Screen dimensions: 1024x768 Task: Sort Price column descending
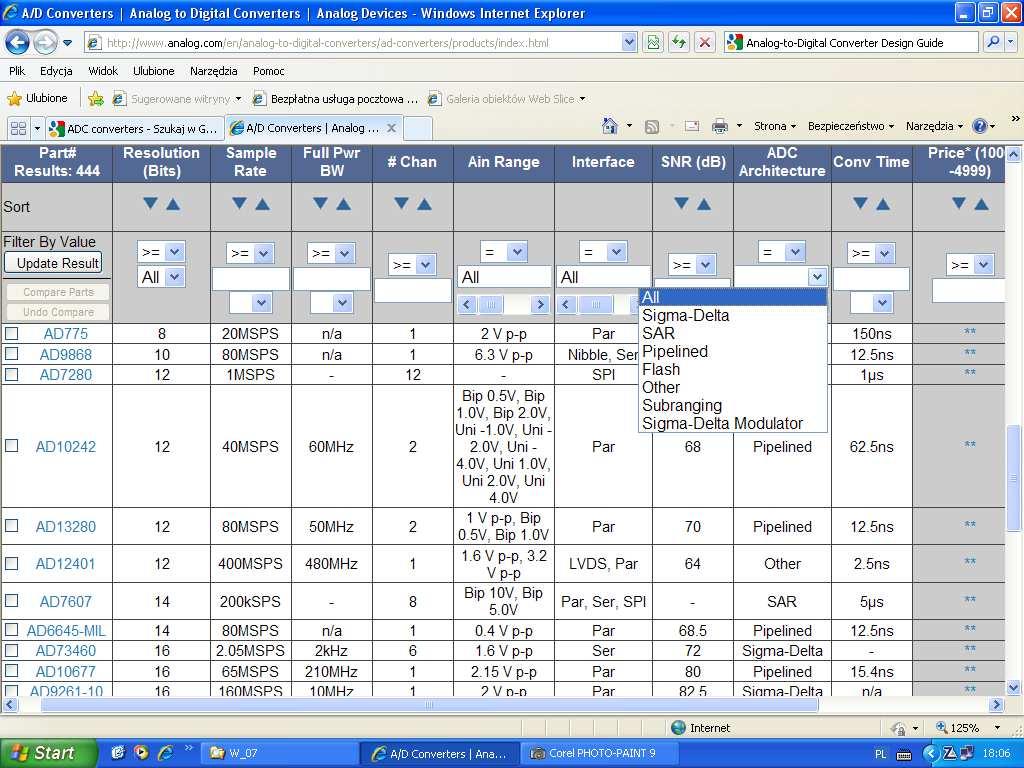pos(959,204)
